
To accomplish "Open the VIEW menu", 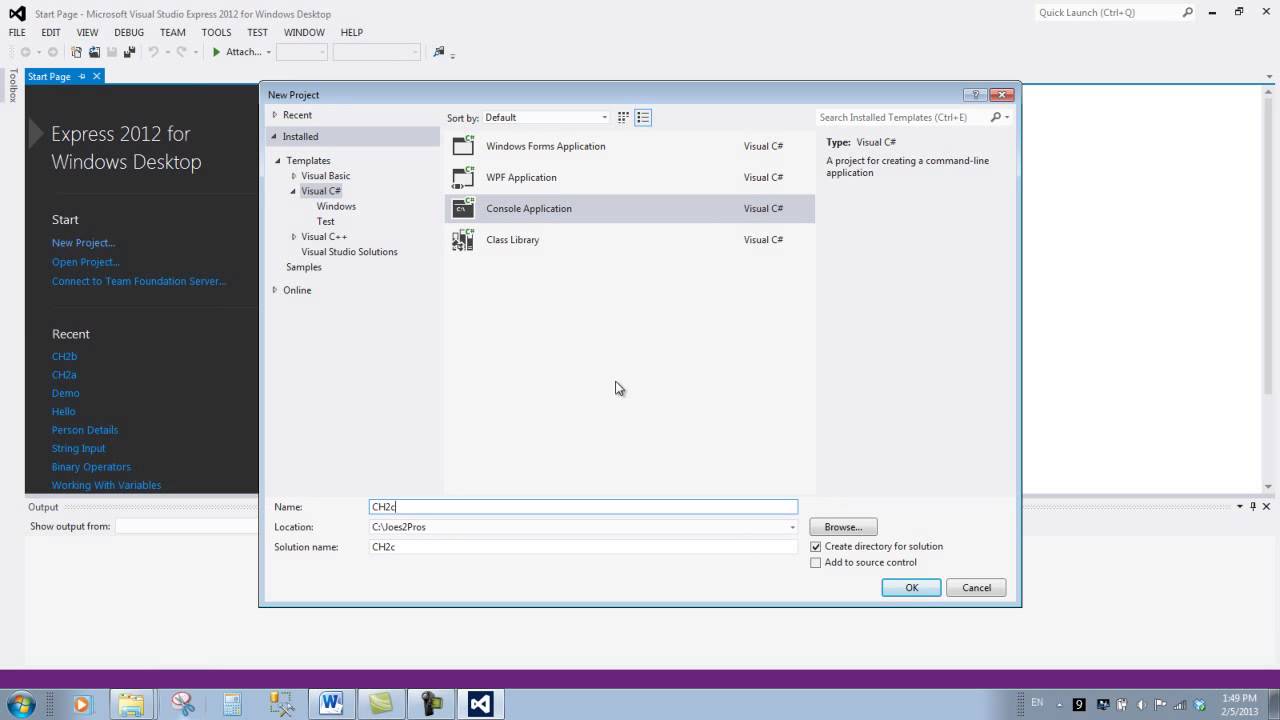I will coord(87,32).
